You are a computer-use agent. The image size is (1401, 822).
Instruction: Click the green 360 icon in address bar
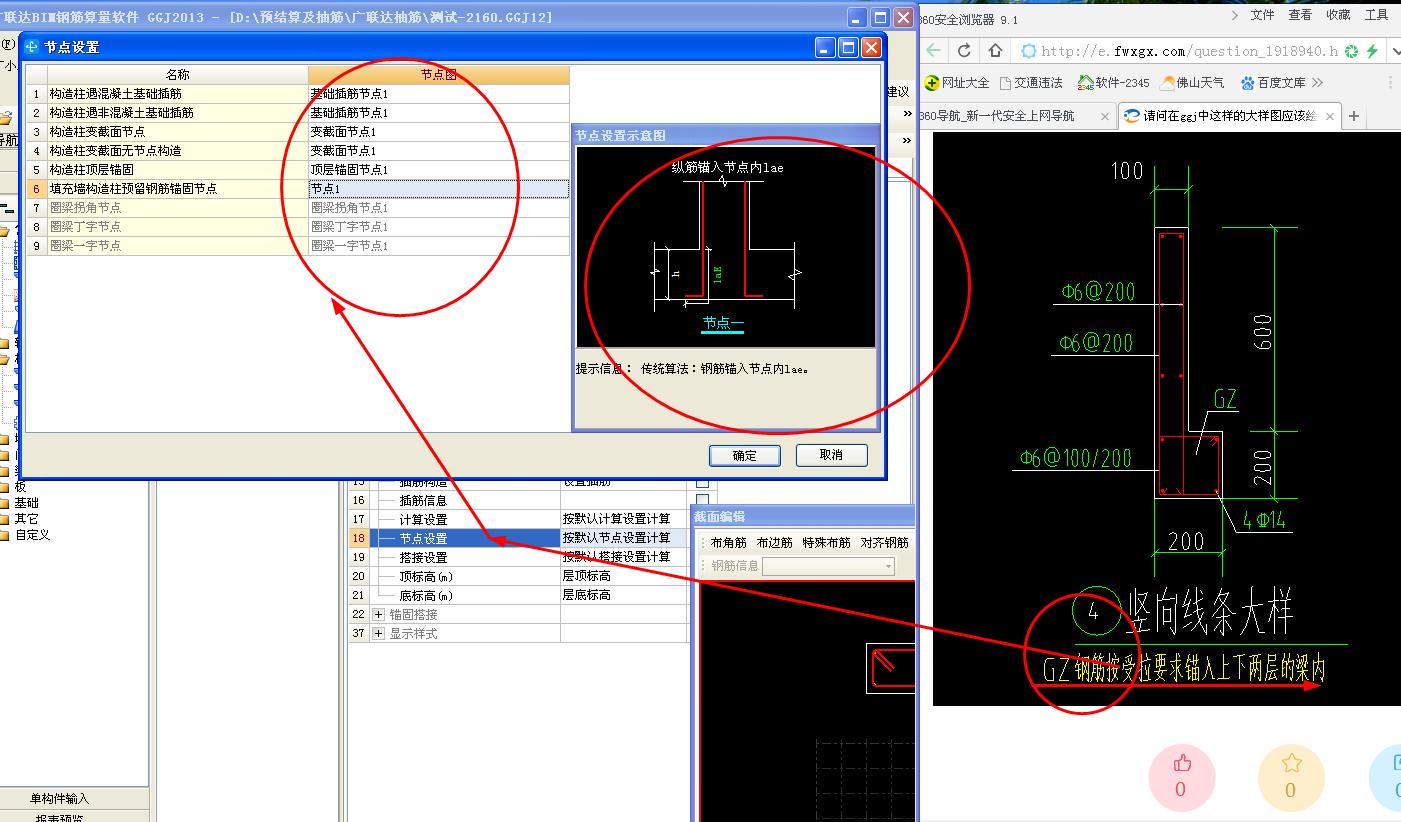(1352, 51)
